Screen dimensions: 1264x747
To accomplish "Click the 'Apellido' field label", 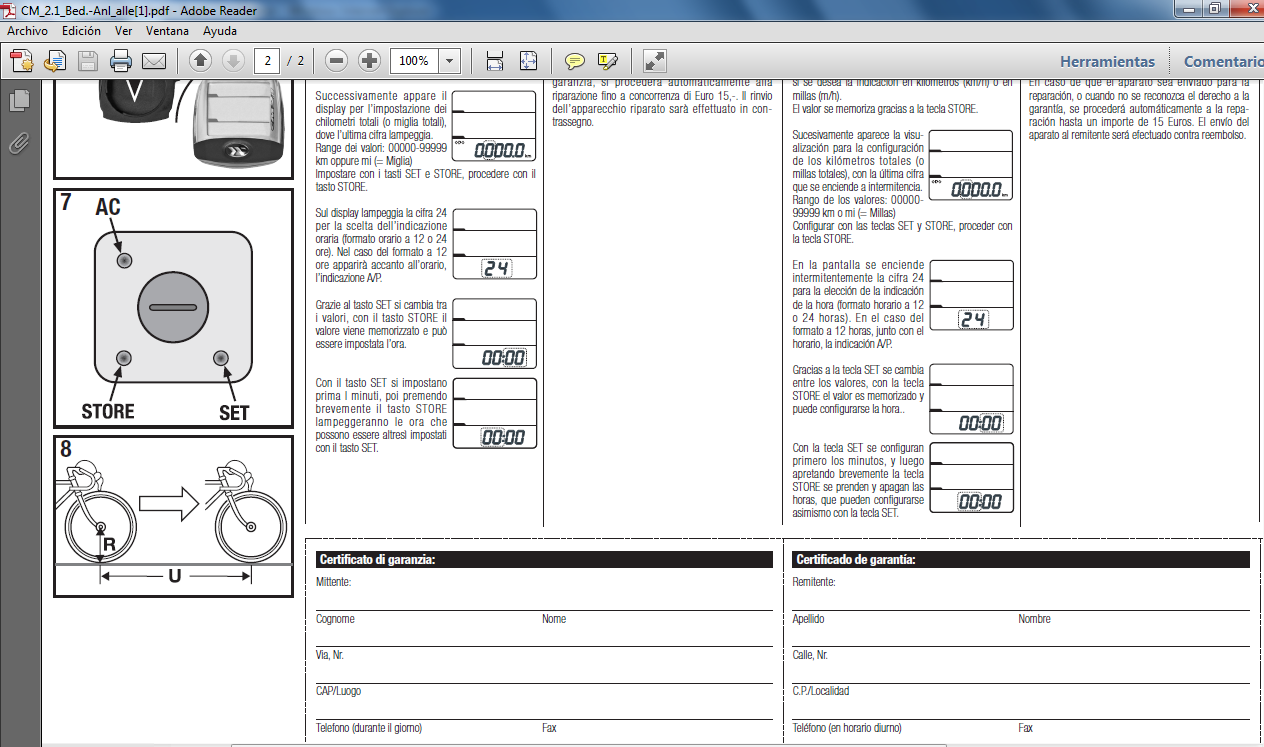I will coord(808,619).
